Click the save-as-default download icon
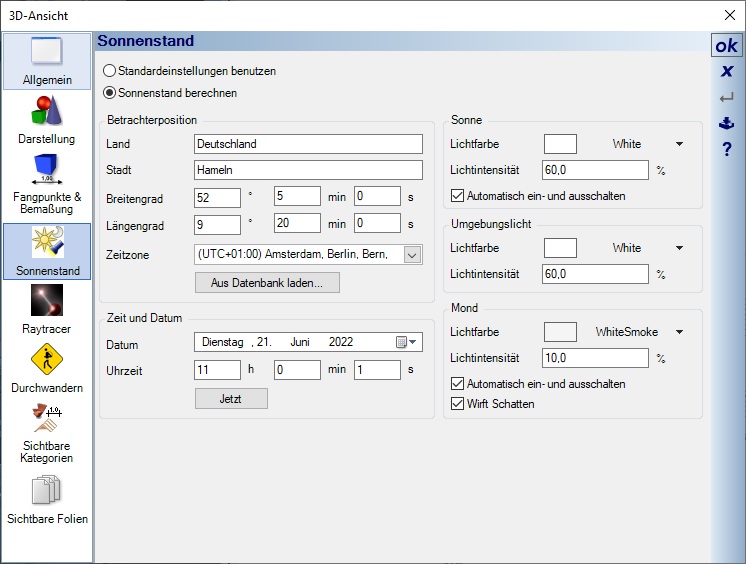 (x=726, y=123)
